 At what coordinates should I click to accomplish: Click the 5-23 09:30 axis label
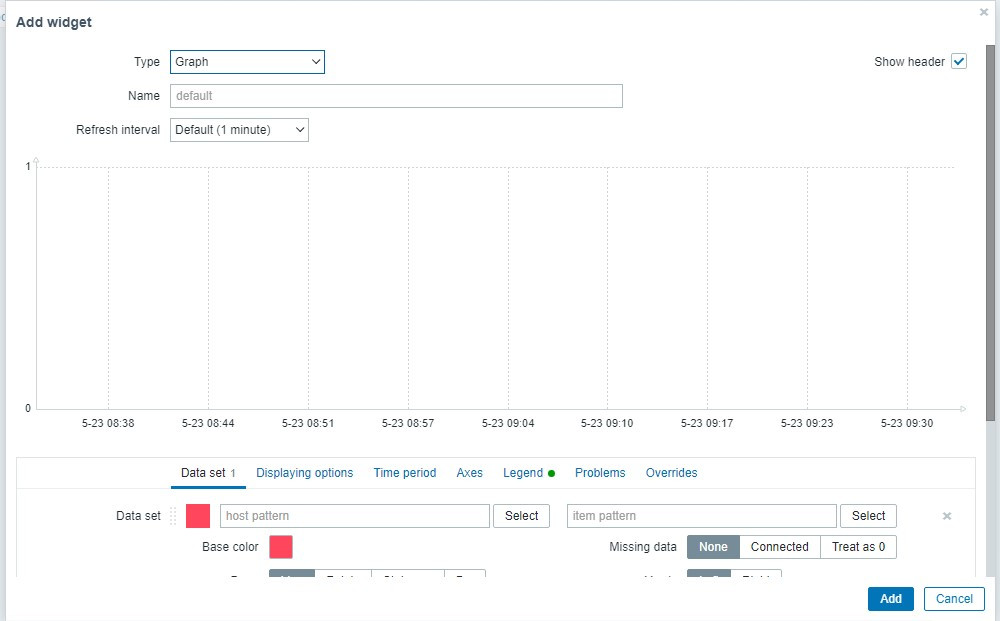click(x=906, y=423)
